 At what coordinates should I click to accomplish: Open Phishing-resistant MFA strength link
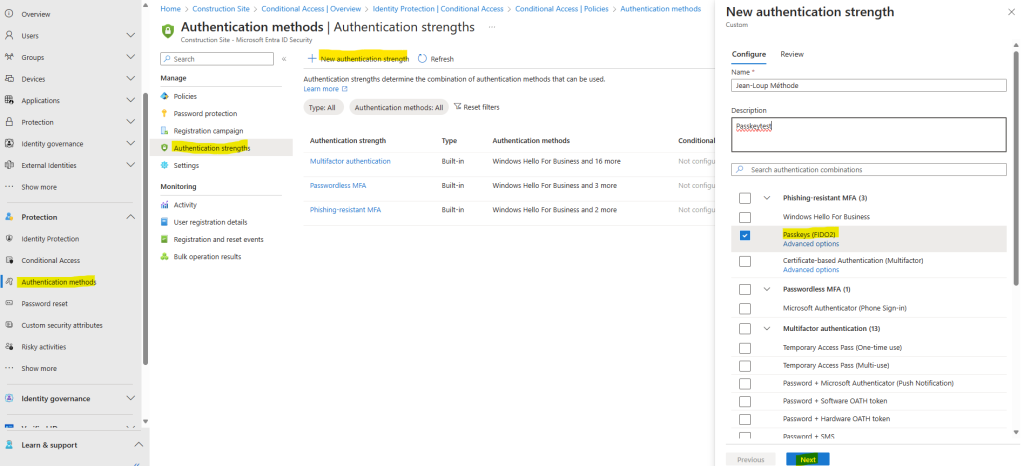tap(345, 210)
